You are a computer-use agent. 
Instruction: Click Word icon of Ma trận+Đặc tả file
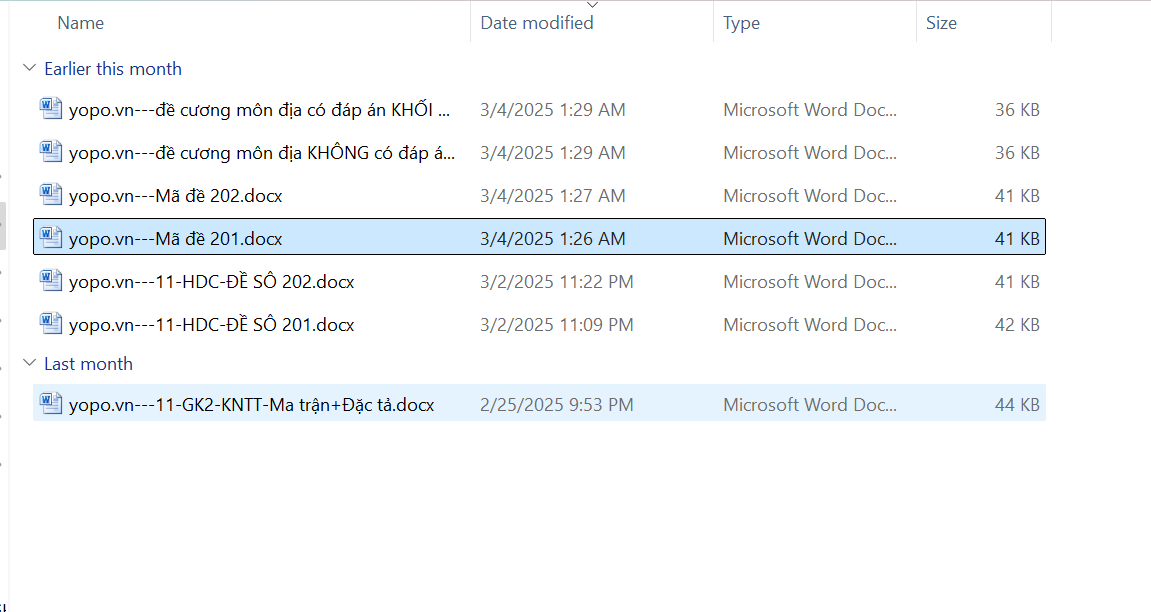tap(51, 404)
